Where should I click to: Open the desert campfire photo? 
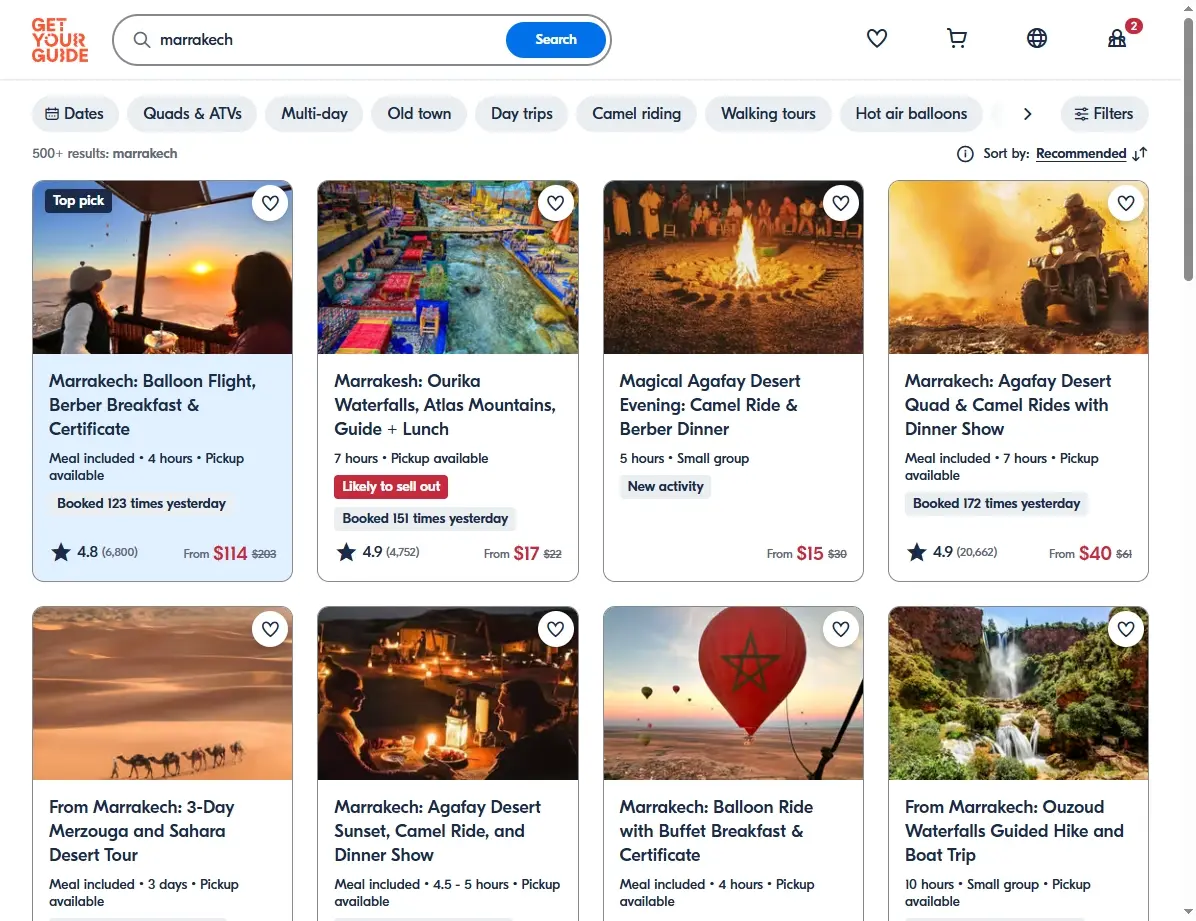click(x=733, y=267)
